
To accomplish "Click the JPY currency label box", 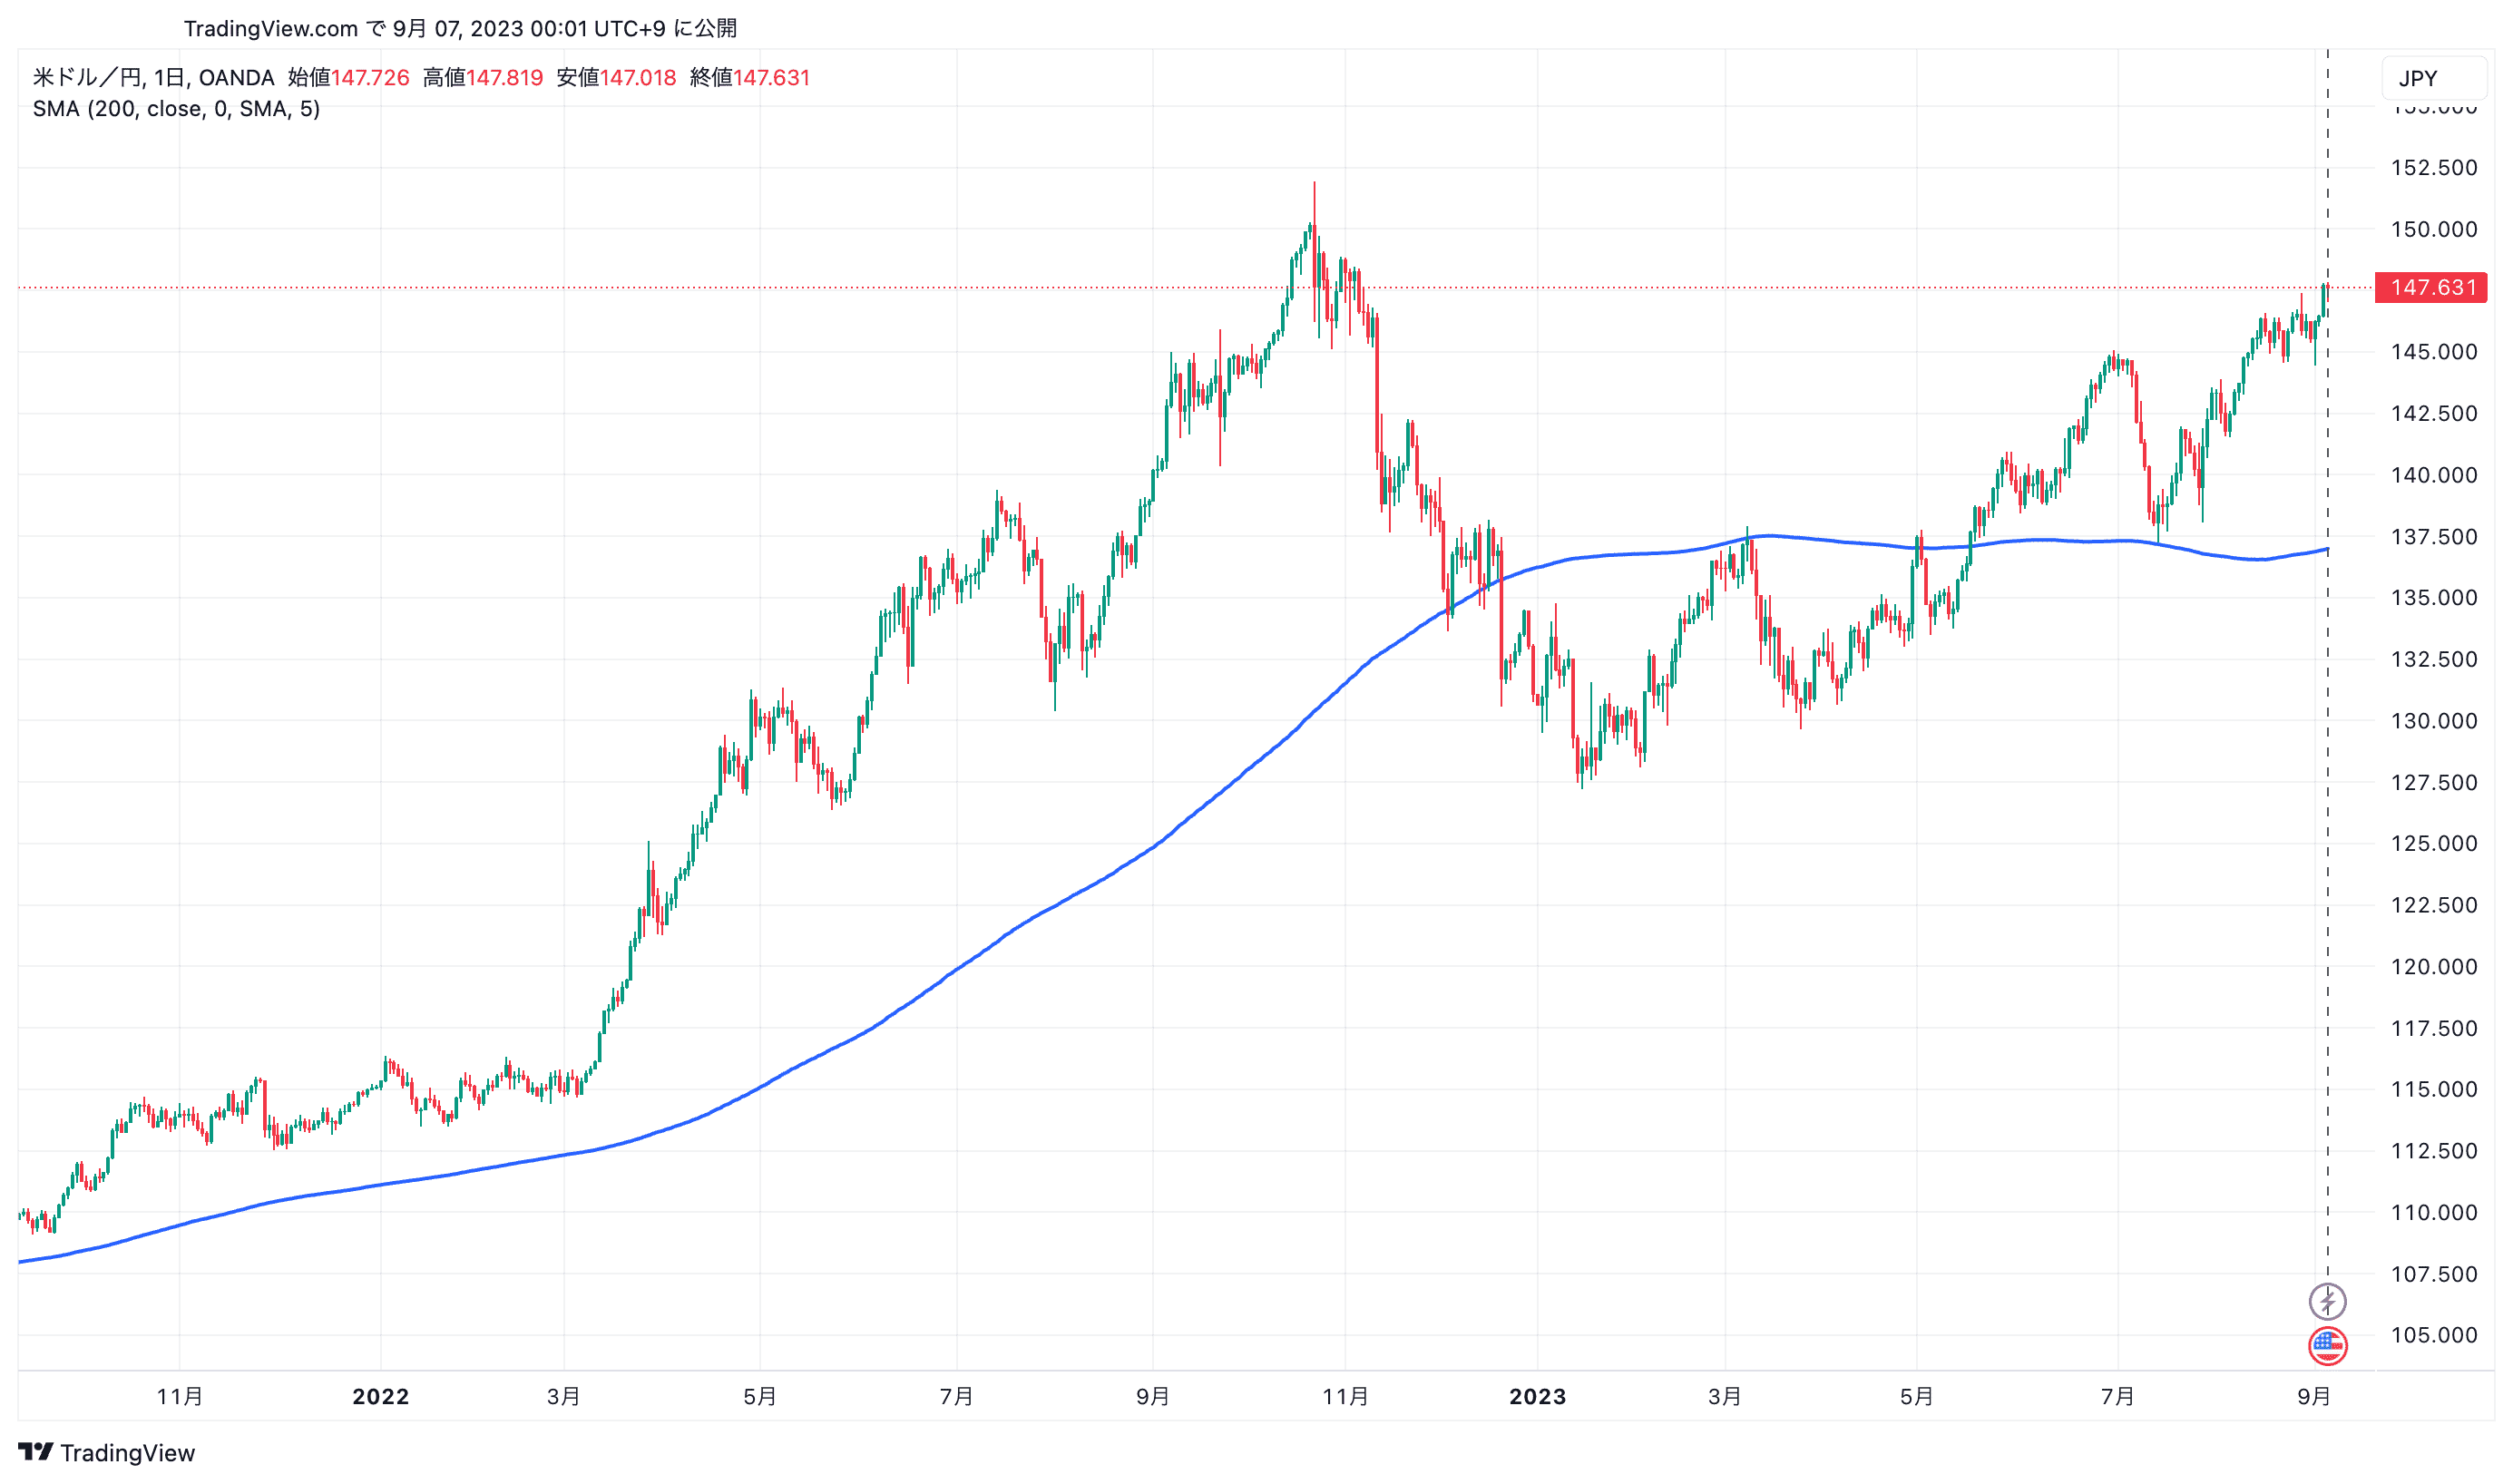I will [x=2433, y=78].
